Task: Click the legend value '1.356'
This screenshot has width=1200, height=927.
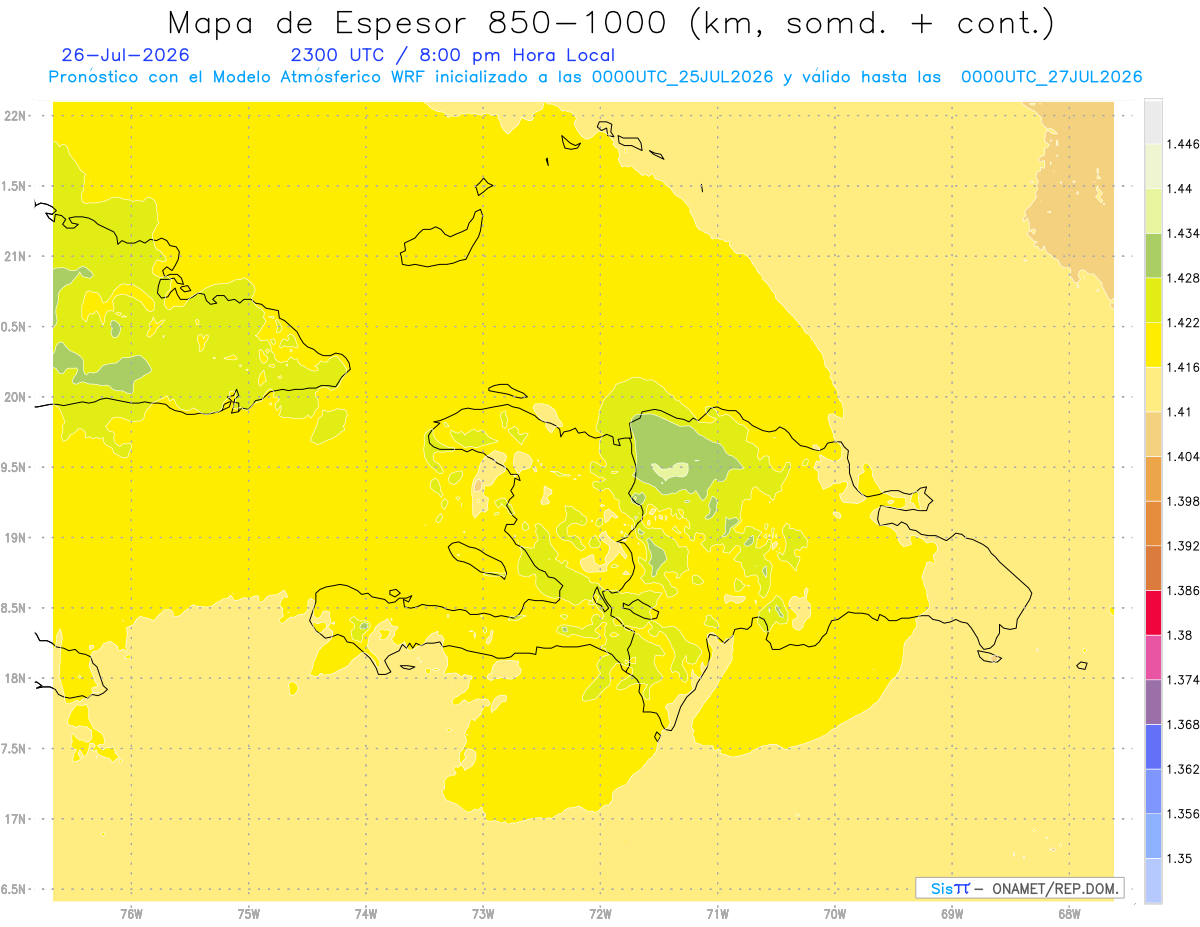Action: (x=1183, y=814)
